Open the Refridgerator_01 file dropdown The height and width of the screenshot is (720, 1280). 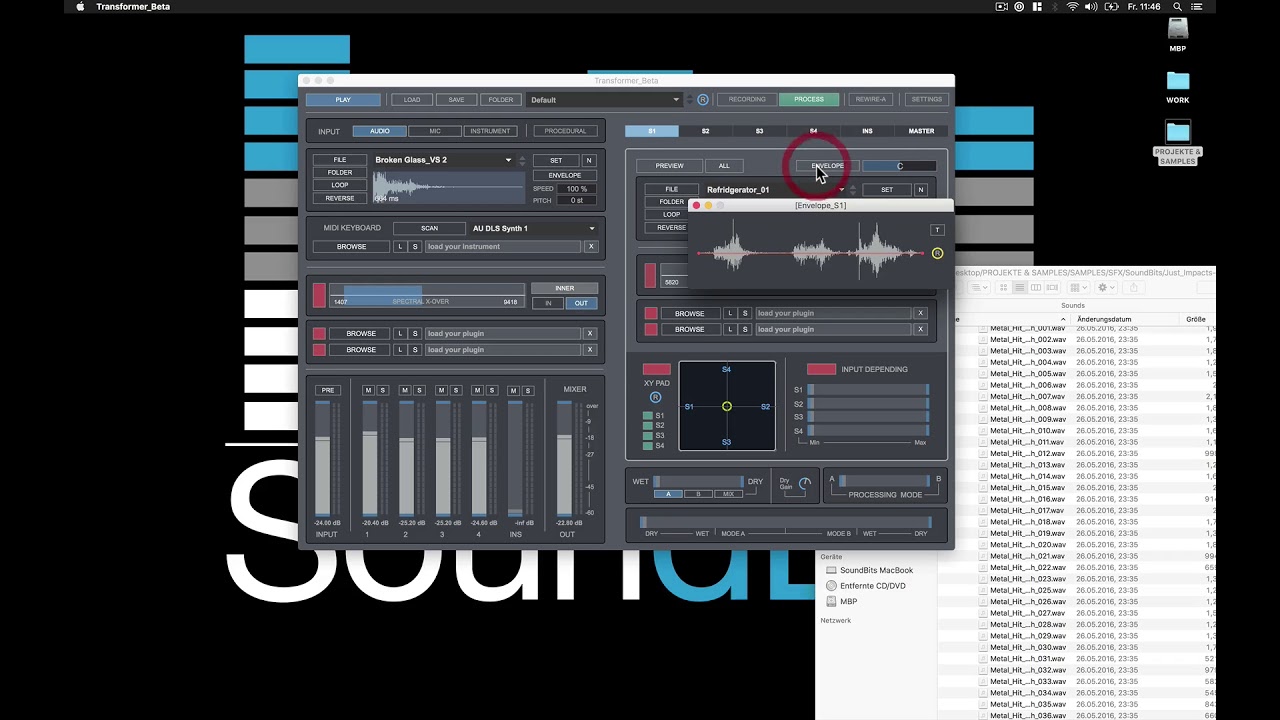point(774,190)
